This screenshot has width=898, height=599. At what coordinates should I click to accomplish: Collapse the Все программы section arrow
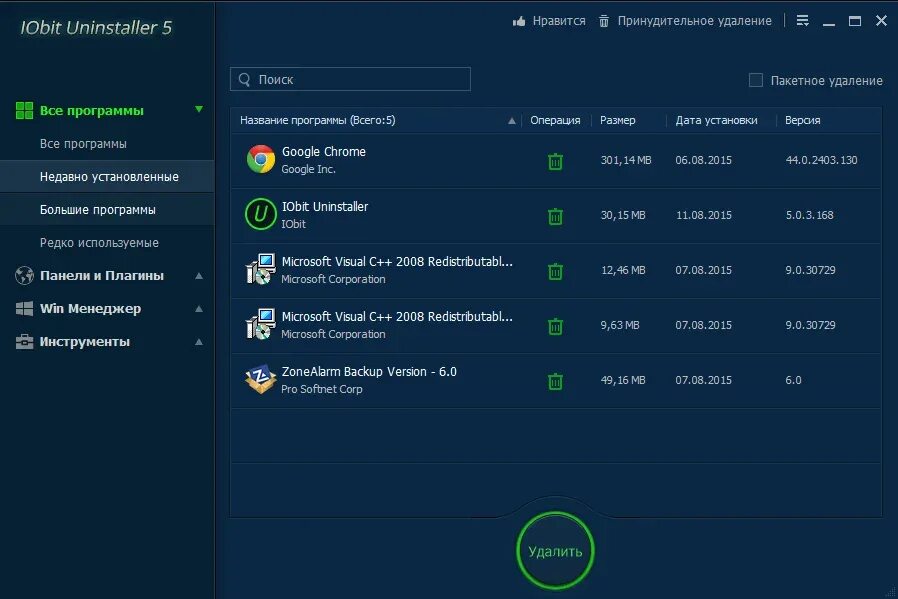[x=199, y=109]
